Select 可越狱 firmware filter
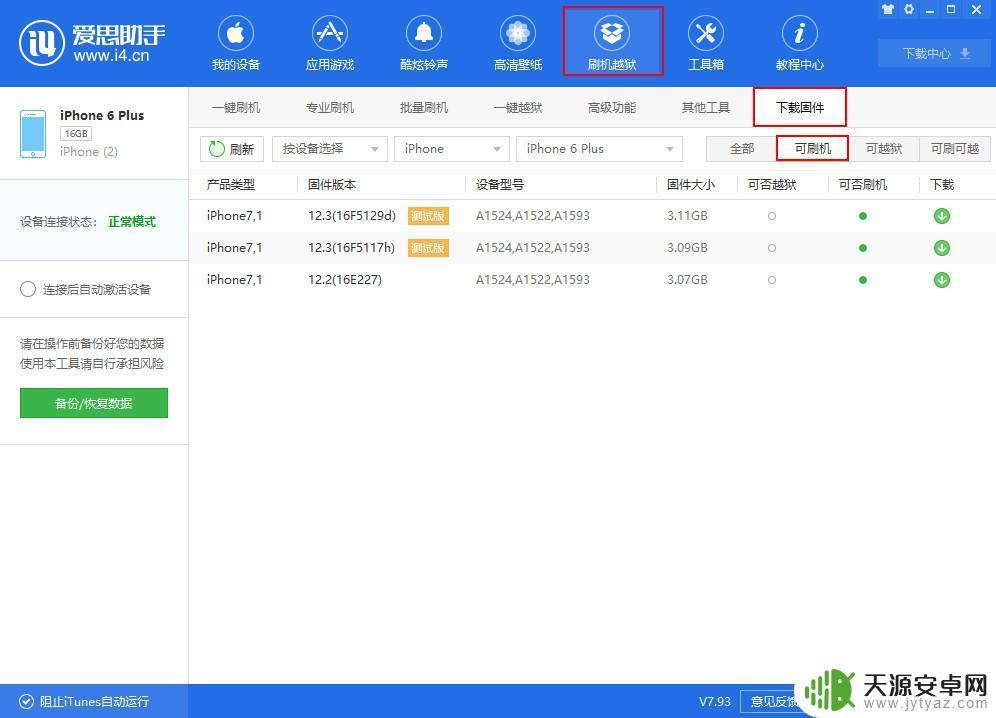The image size is (996, 718). 884,149
